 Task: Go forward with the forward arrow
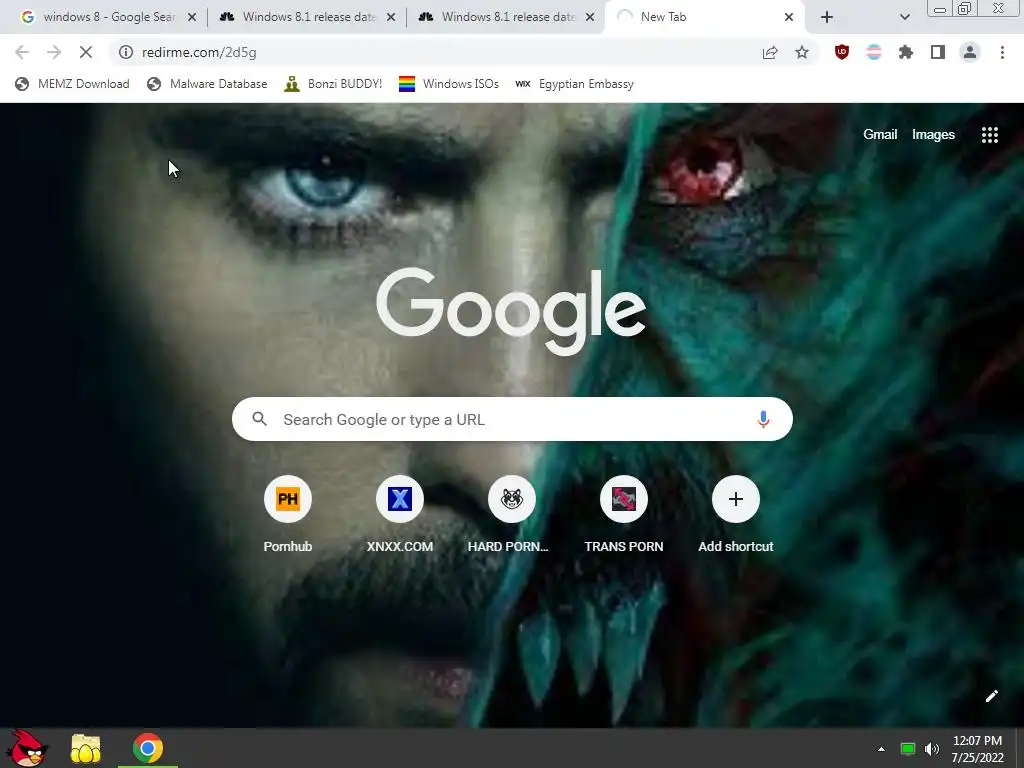(x=54, y=52)
